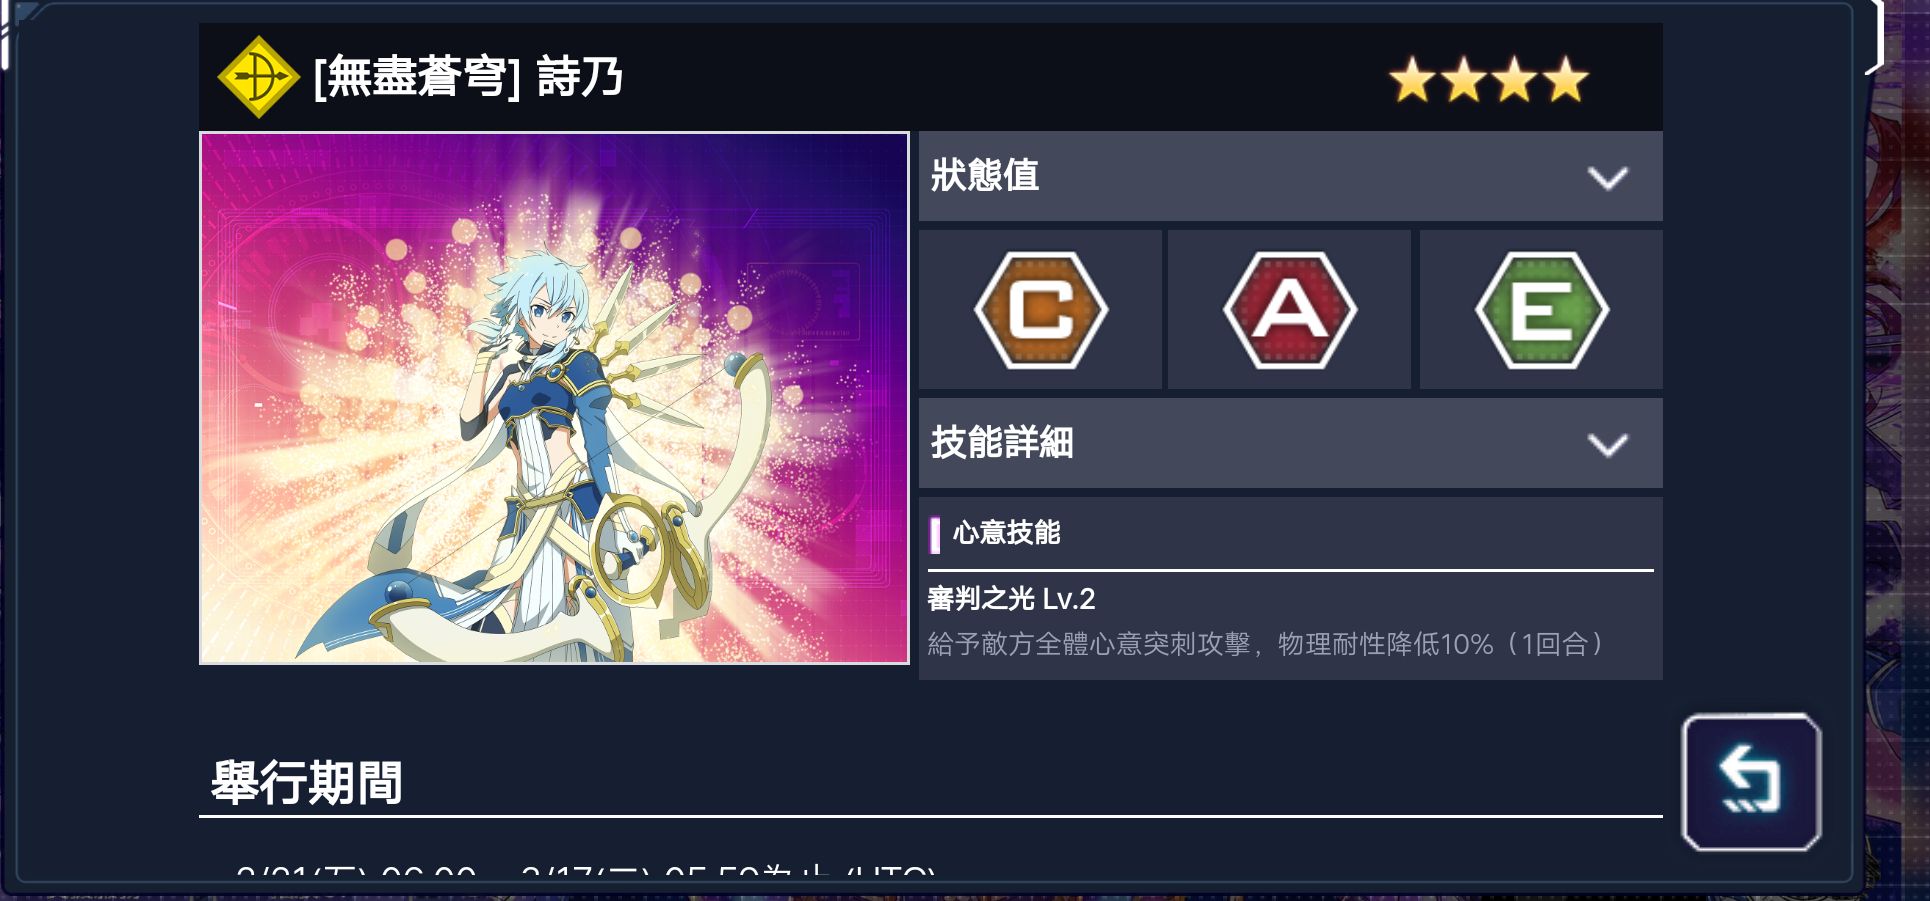Click the first gold rarity star
1930x901 pixels.
tap(1413, 80)
